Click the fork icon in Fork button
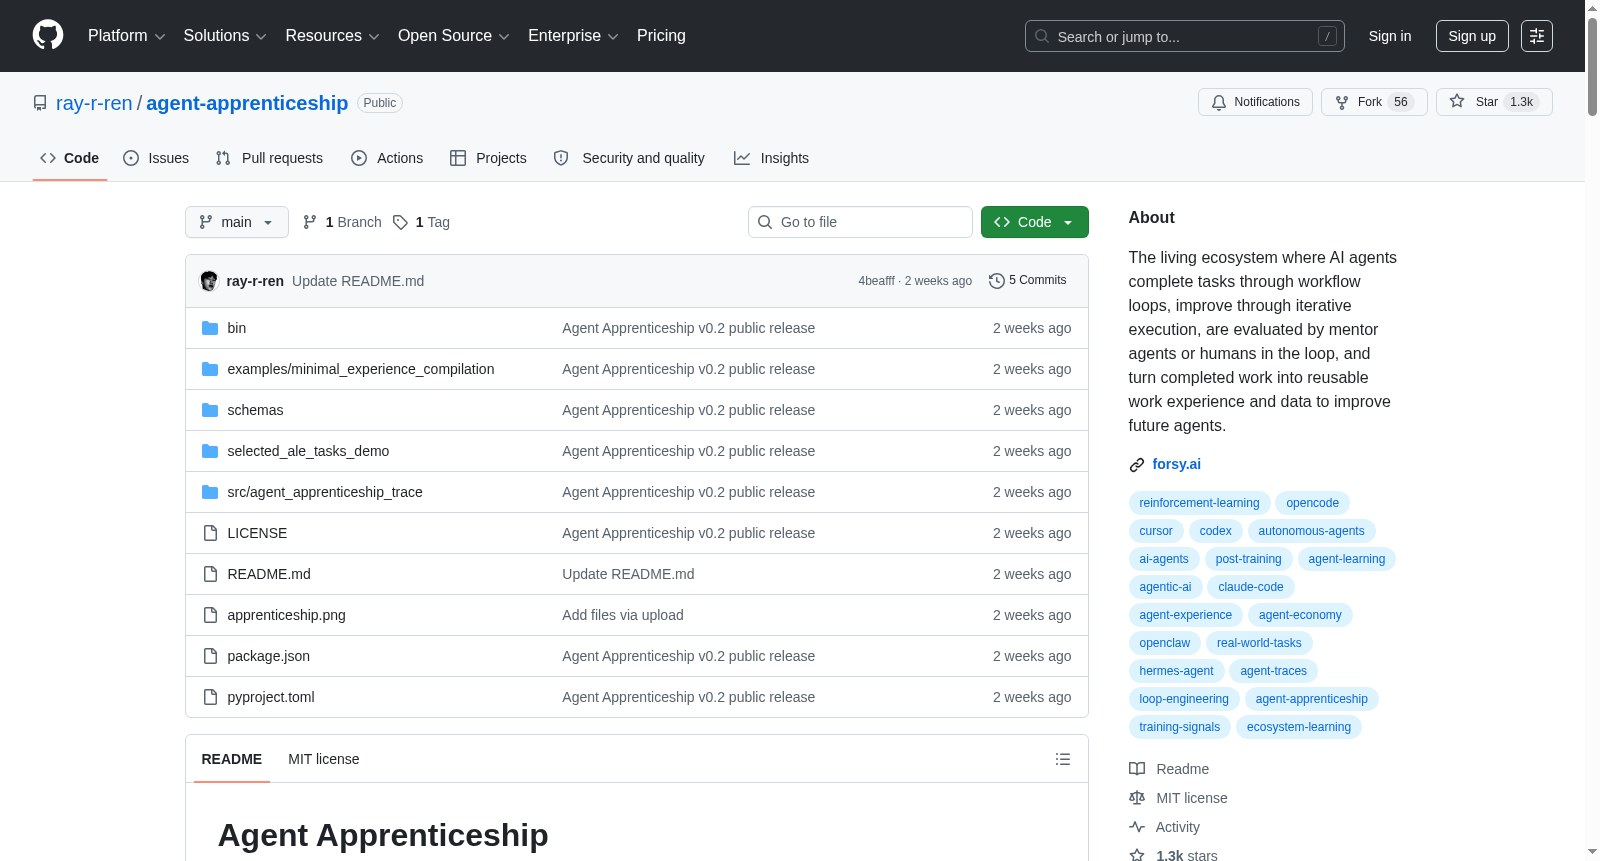 [1342, 102]
